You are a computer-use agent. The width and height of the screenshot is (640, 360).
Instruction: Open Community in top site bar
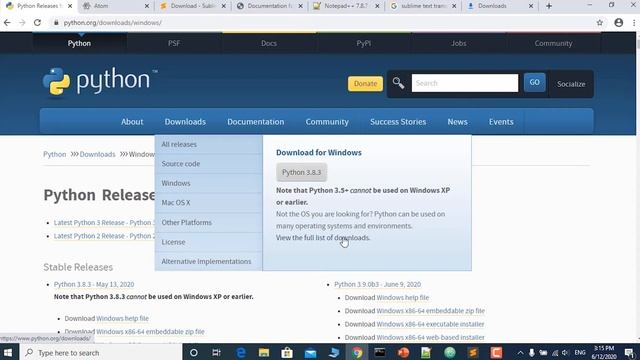click(553, 43)
